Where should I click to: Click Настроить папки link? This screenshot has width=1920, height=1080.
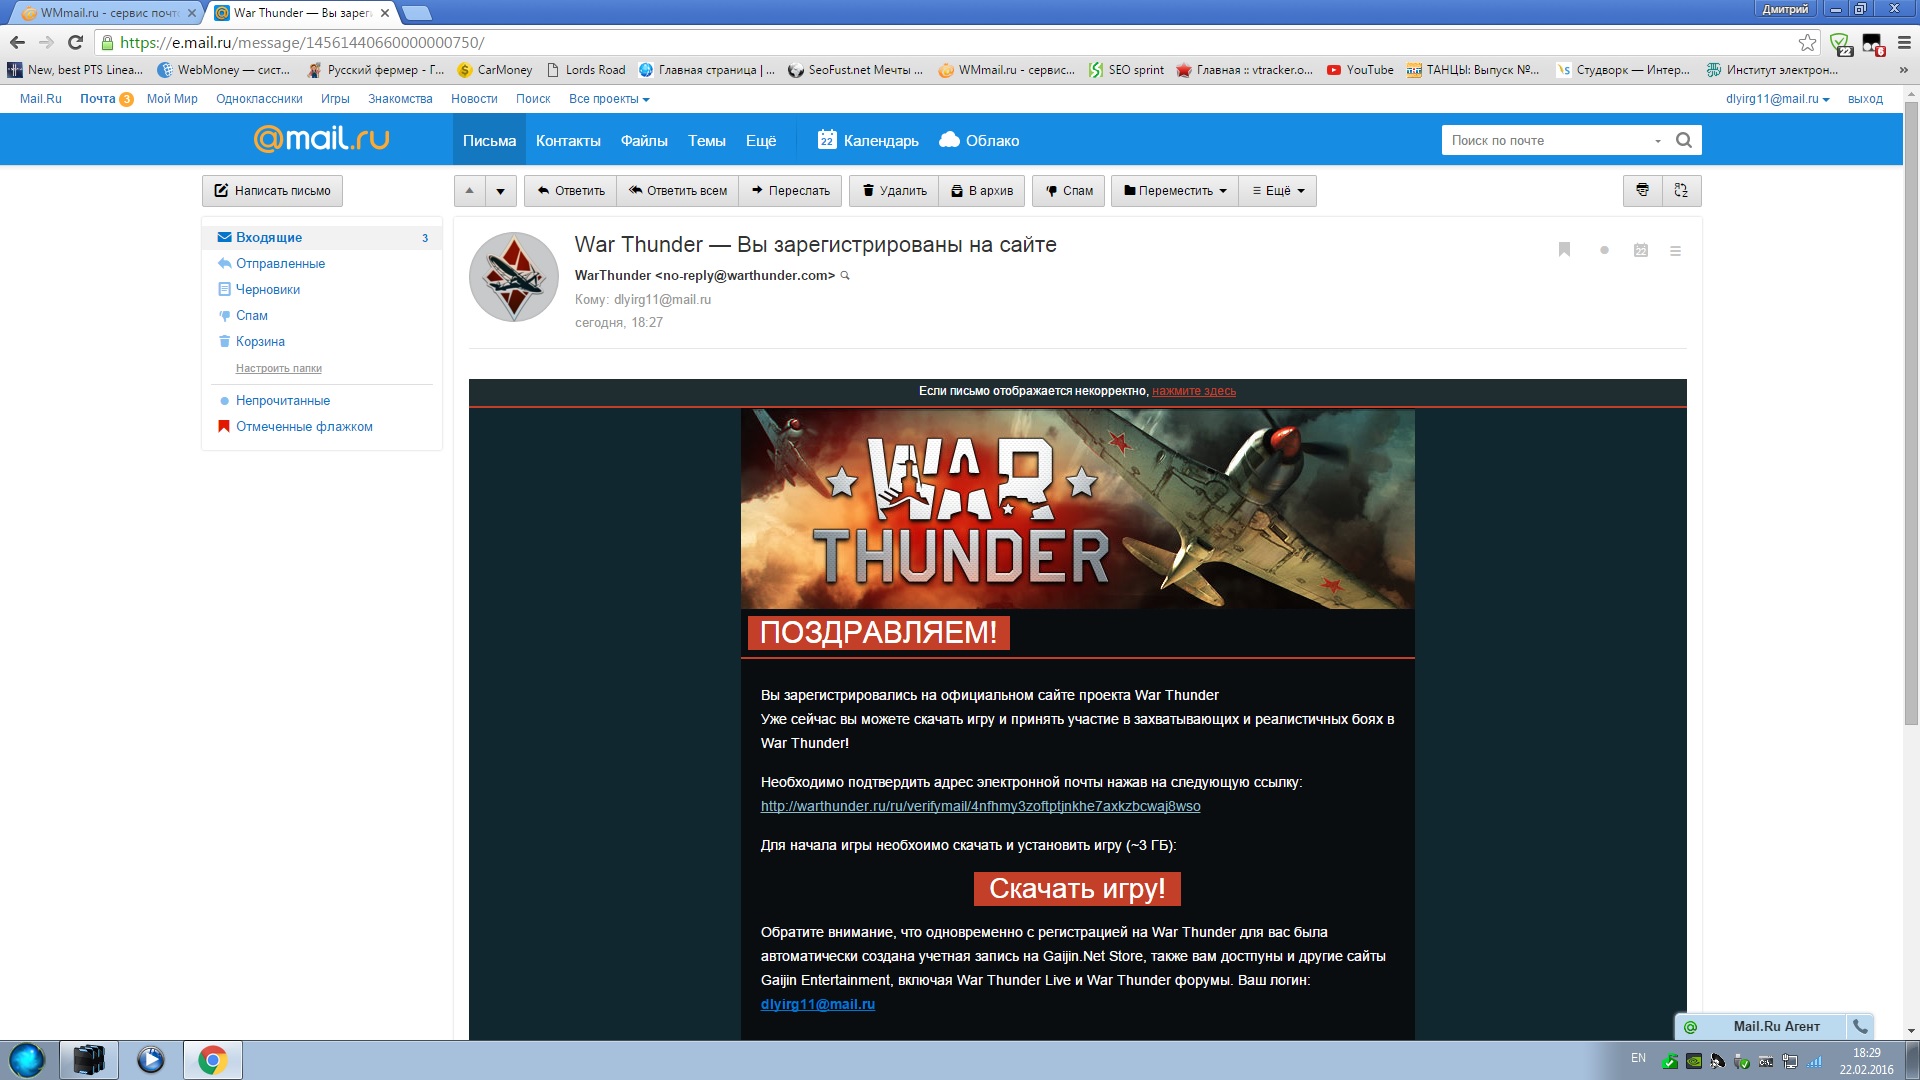click(278, 368)
